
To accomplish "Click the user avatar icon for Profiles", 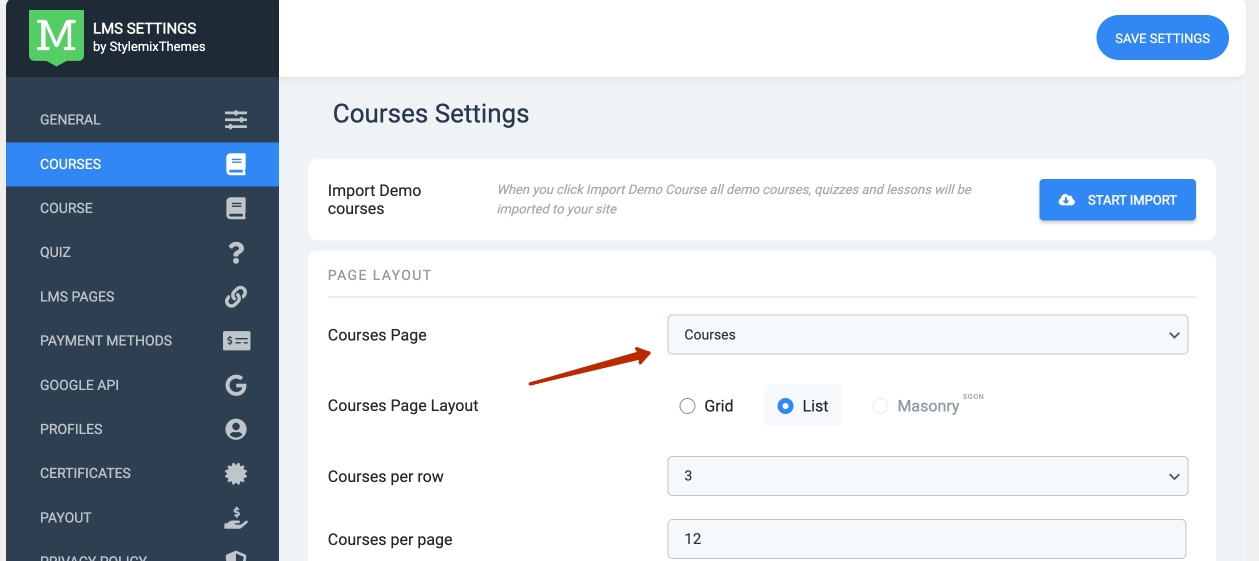I will coord(236,429).
